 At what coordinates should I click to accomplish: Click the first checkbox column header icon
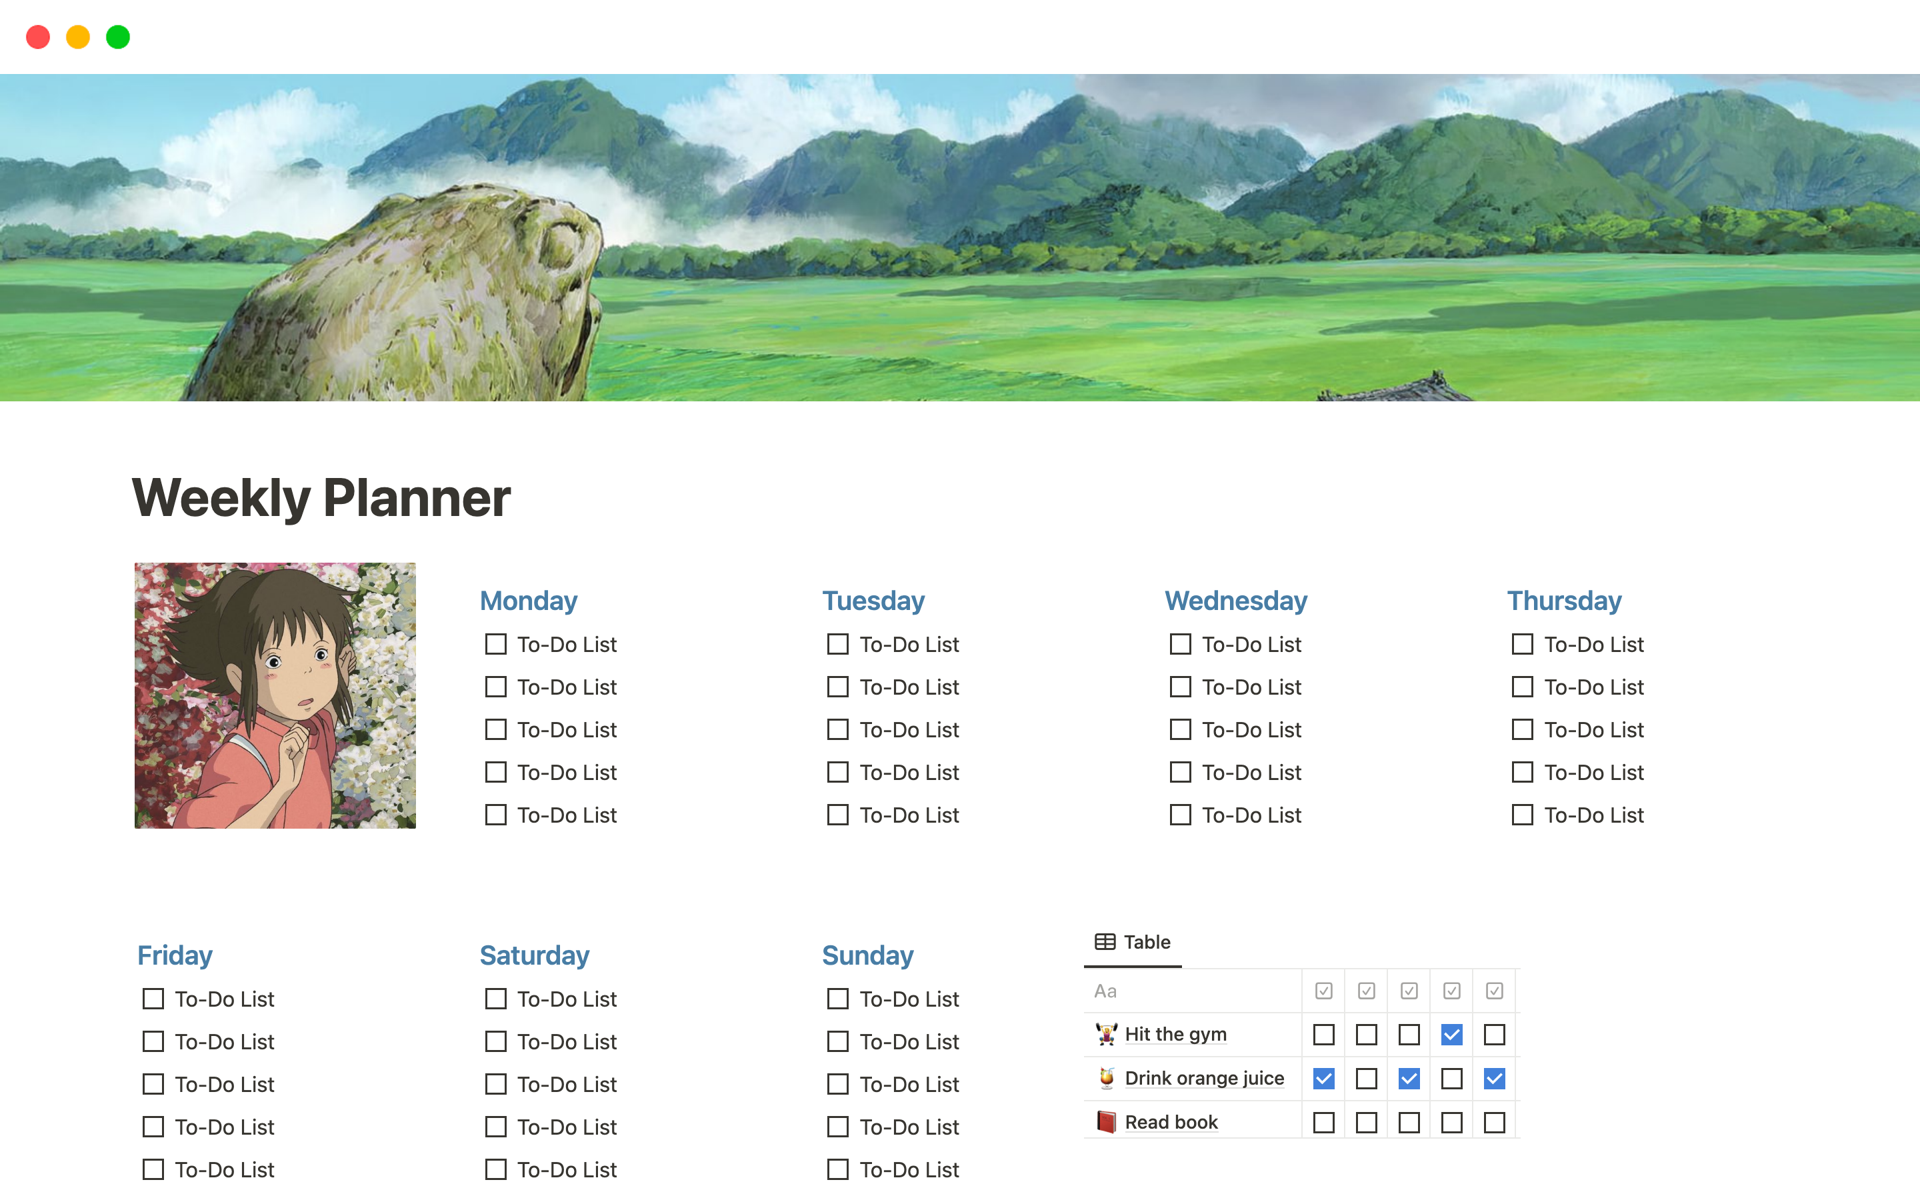1323,991
